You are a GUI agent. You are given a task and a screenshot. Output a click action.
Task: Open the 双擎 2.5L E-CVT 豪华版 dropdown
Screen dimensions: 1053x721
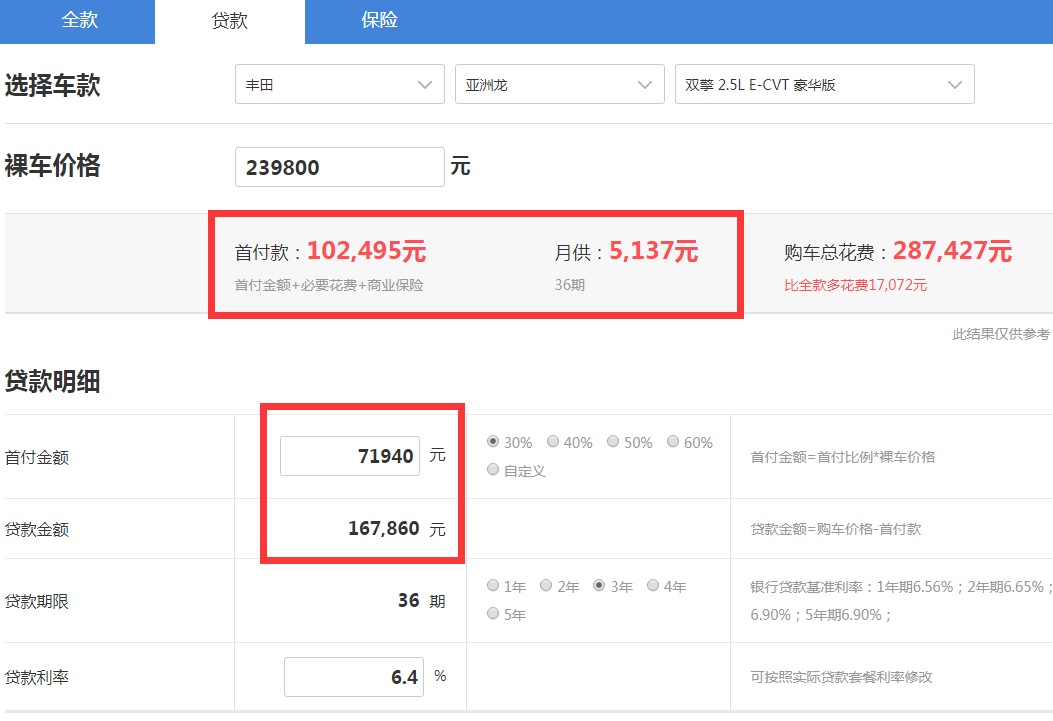click(825, 84)
